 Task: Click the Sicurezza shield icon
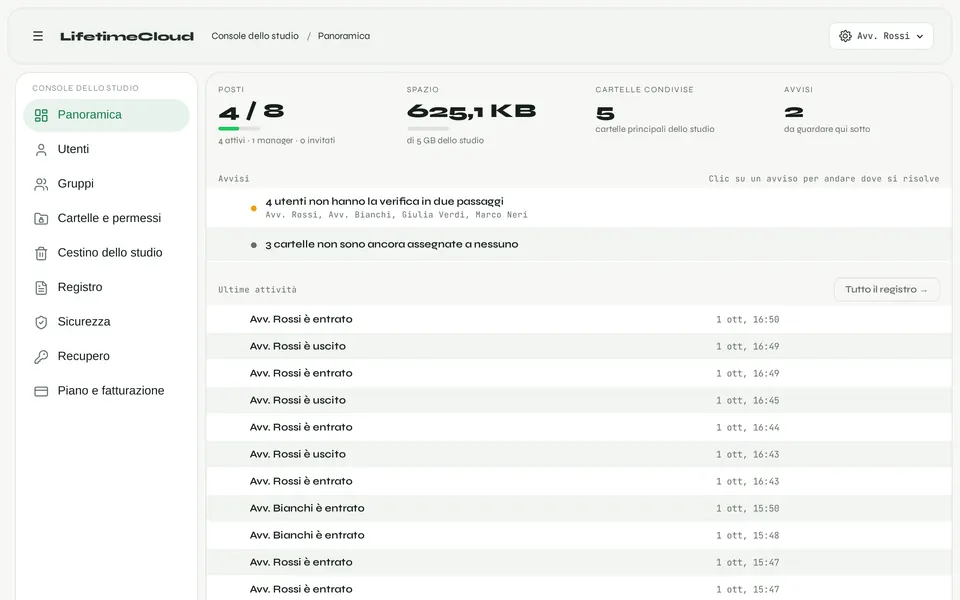[41, 322]
